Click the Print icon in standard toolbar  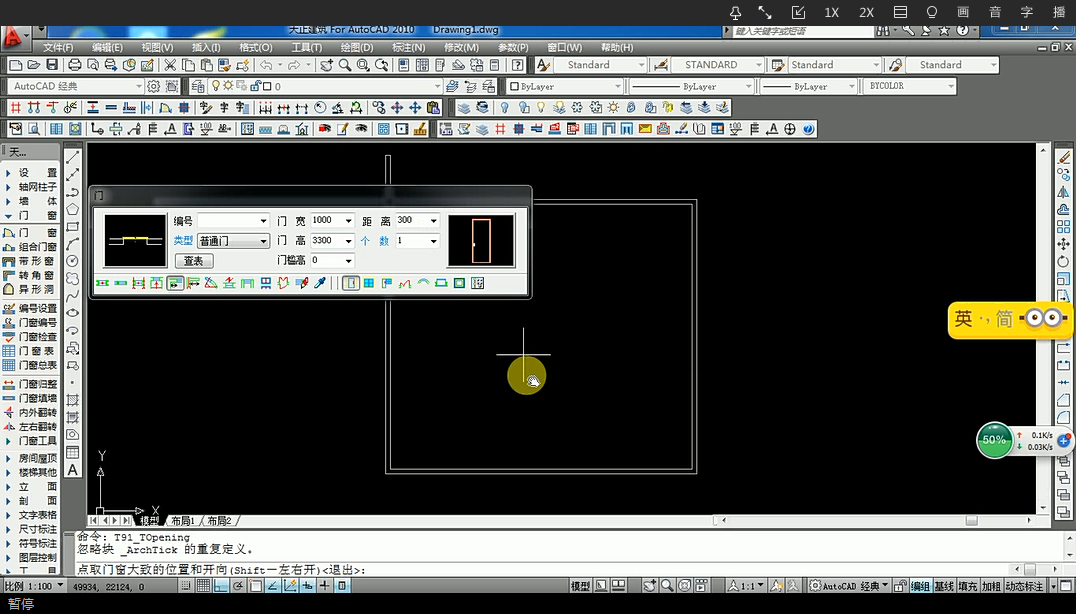75,65
